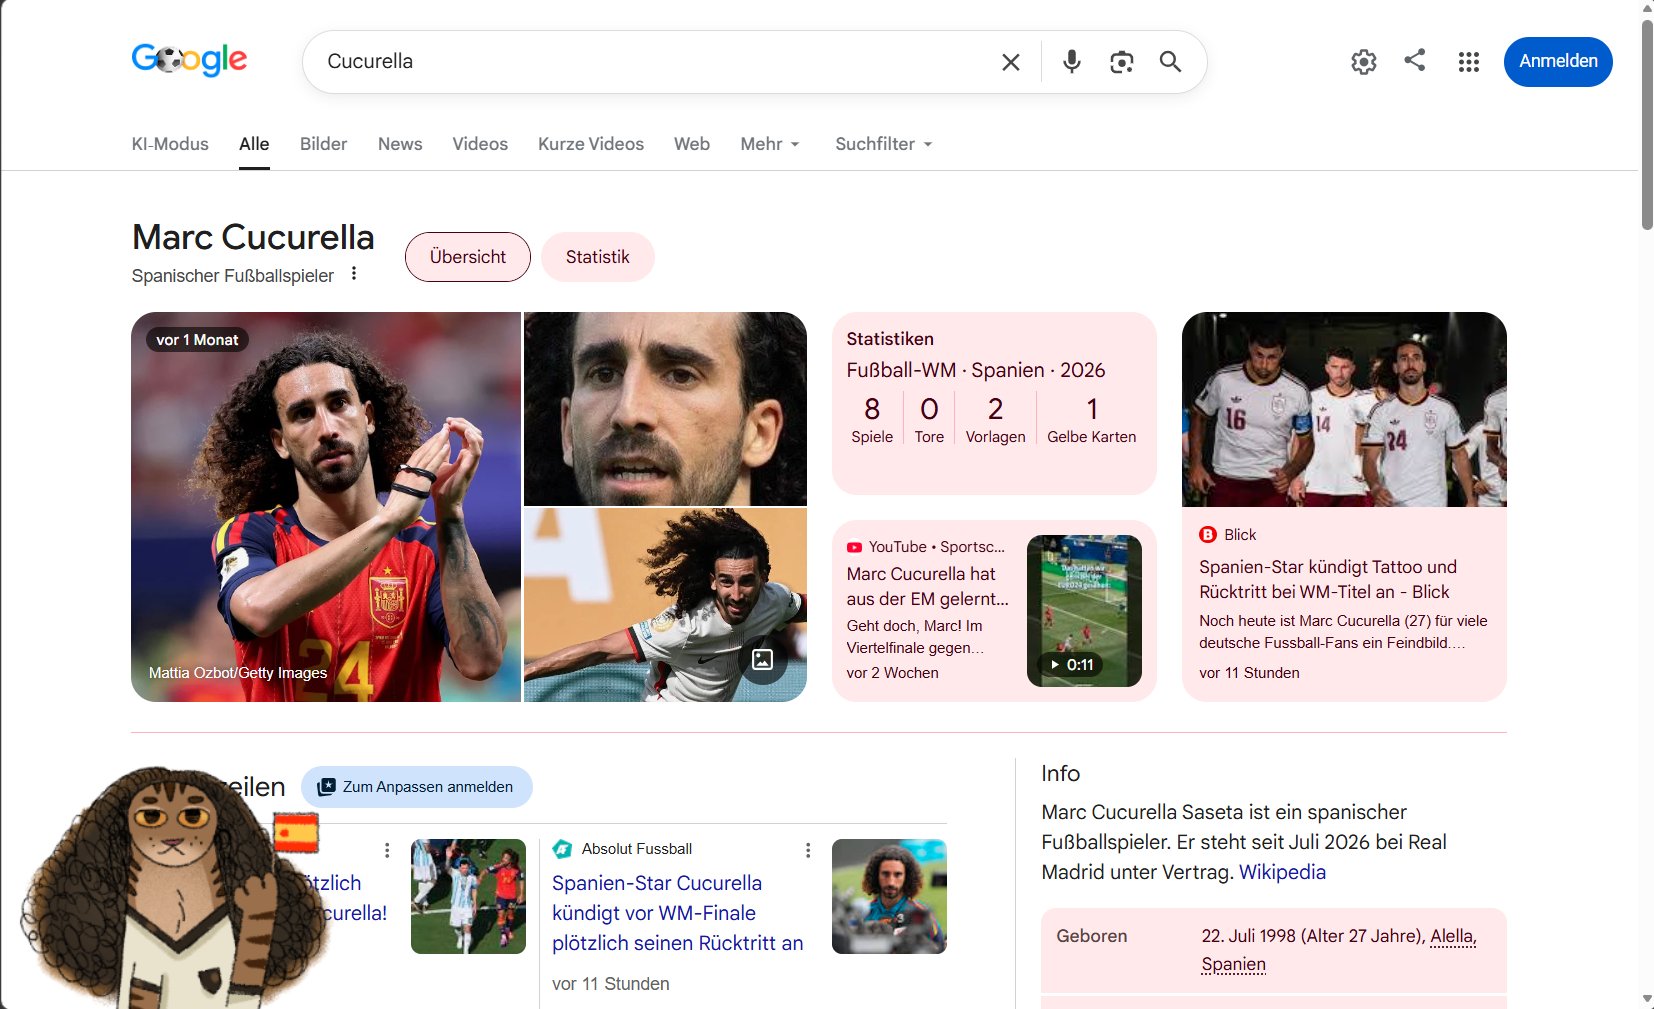Switch to the News tab
1654x1009 pixels.
400,144
